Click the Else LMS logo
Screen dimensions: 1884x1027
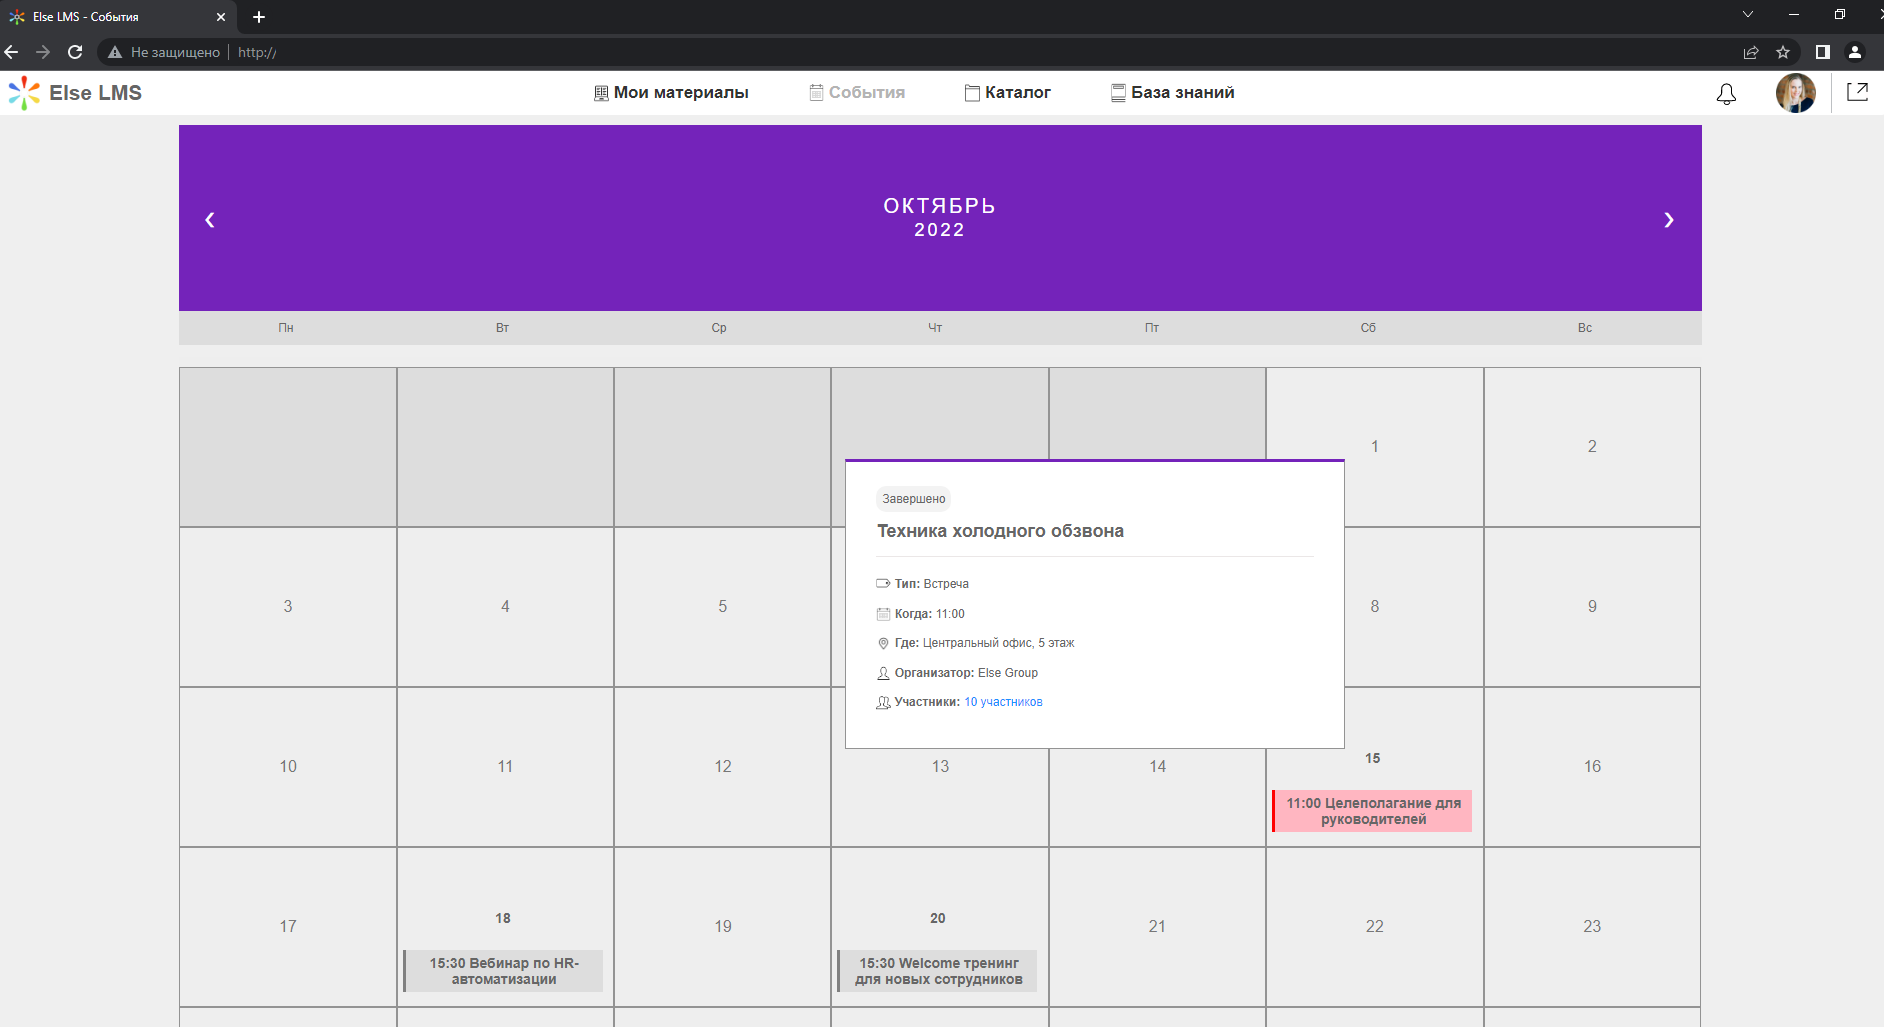[x=76, y=93]
